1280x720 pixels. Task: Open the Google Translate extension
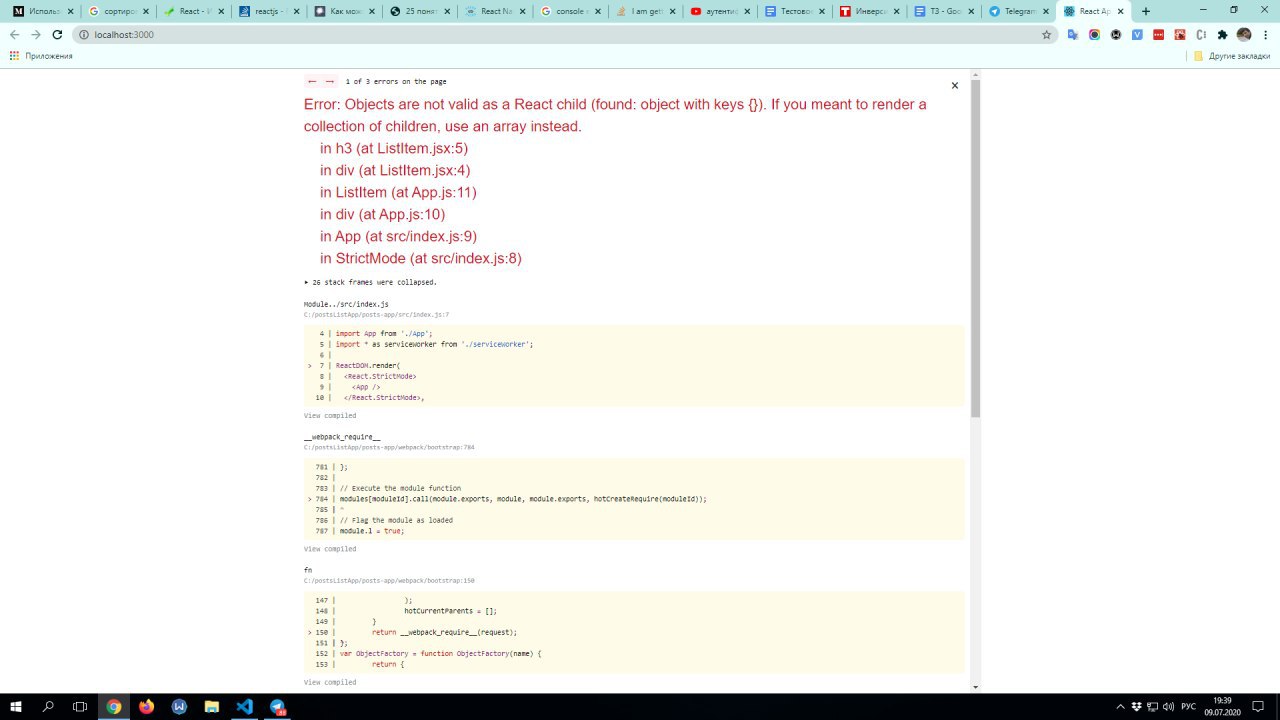[x=1073, y=34]
